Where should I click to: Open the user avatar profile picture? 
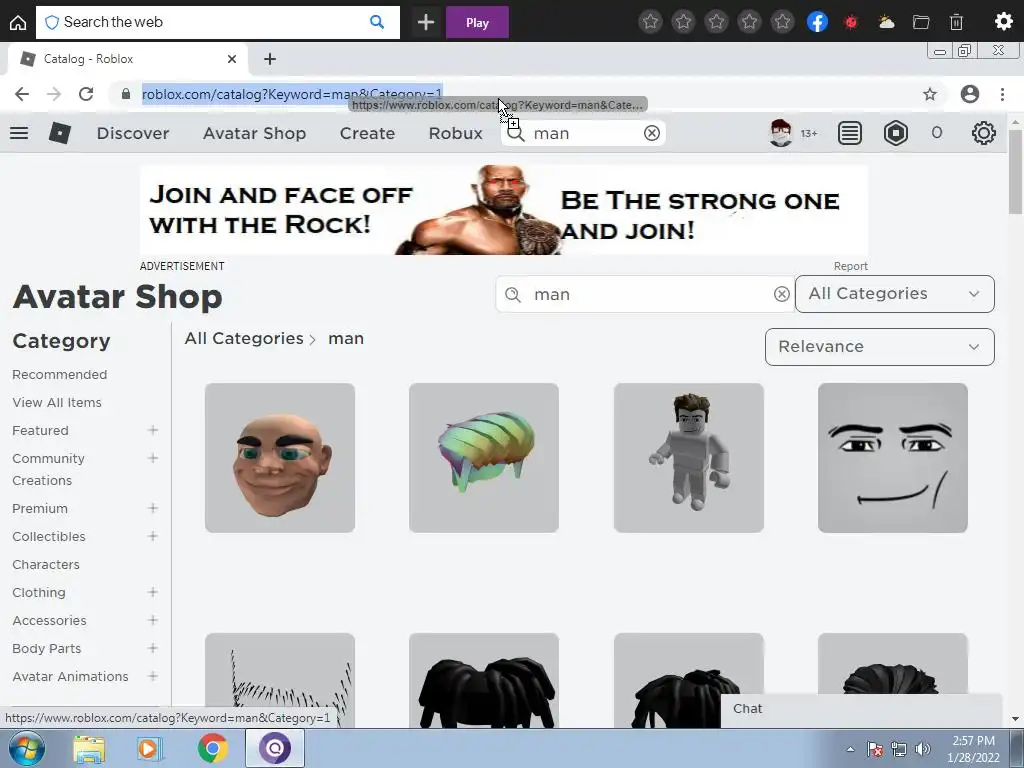(780, 133)
